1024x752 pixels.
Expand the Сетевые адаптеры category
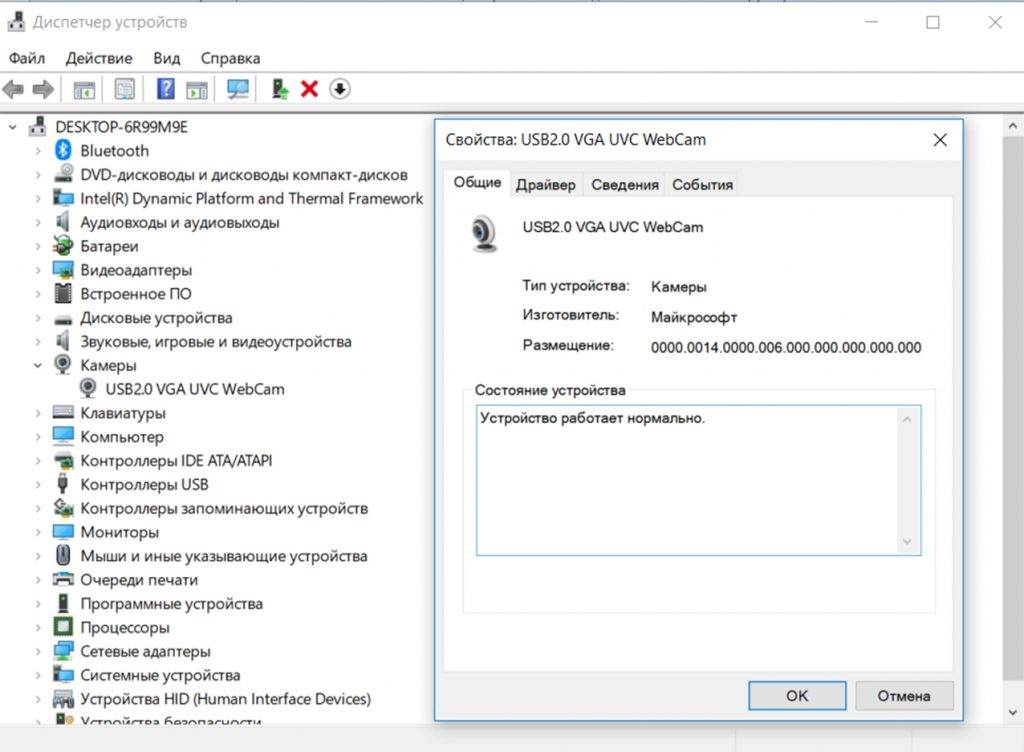[38, 652]
